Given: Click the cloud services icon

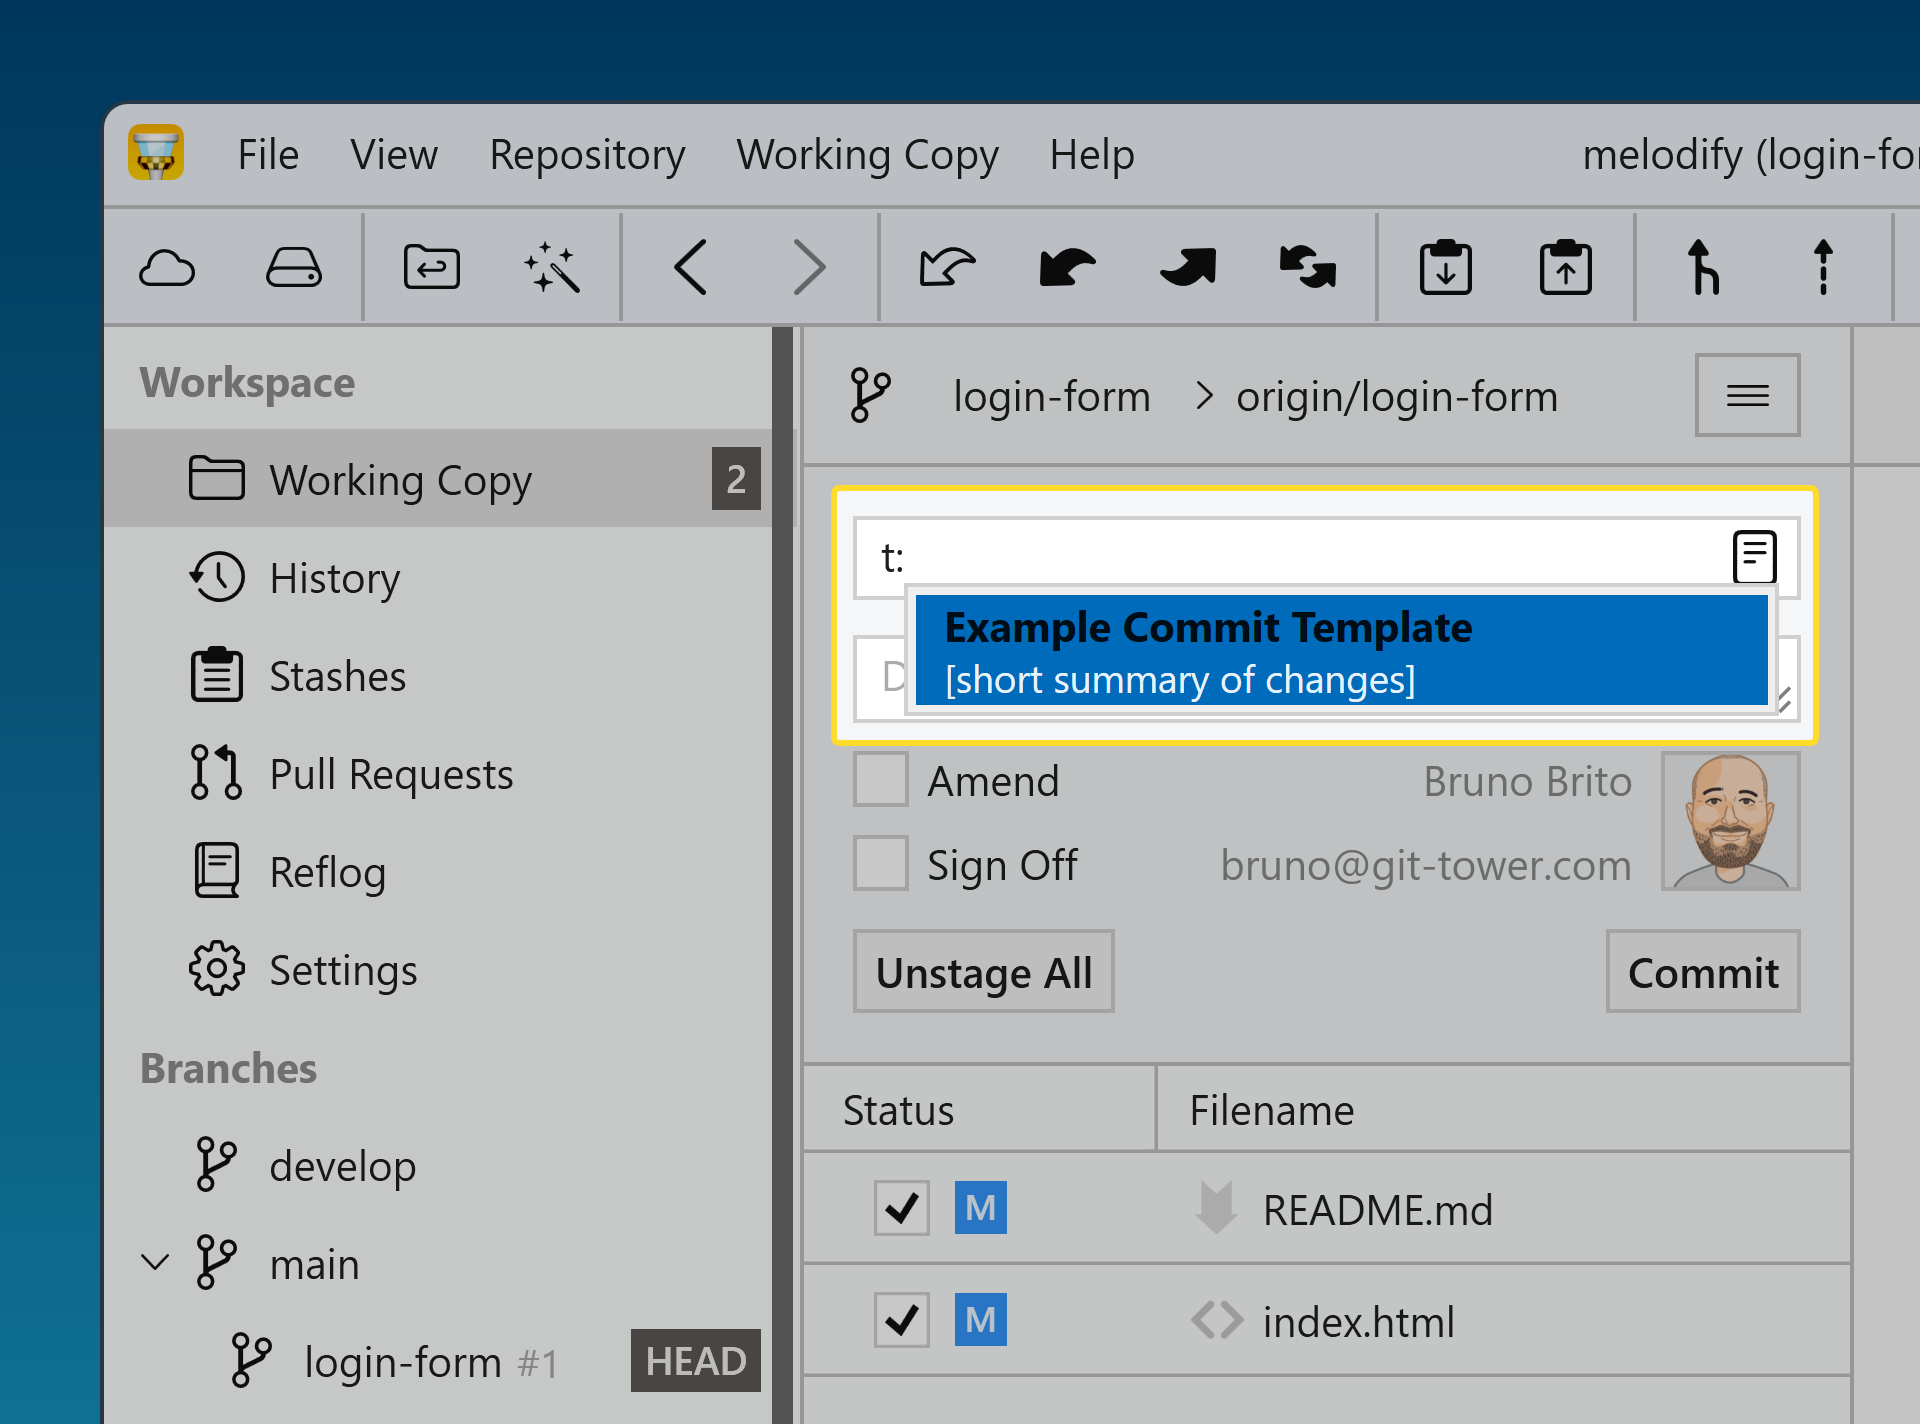Looking at the screenshot, I should (167, 266).
